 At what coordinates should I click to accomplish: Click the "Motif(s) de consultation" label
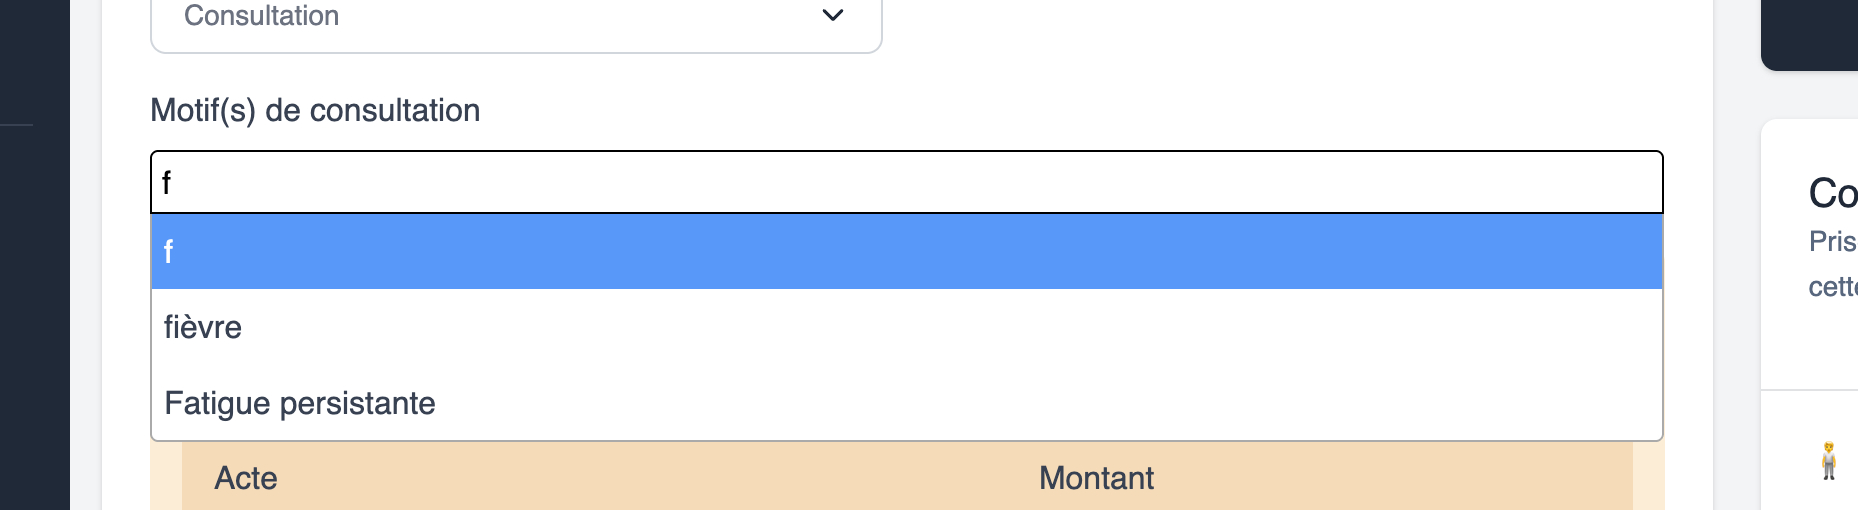[315, 110]
